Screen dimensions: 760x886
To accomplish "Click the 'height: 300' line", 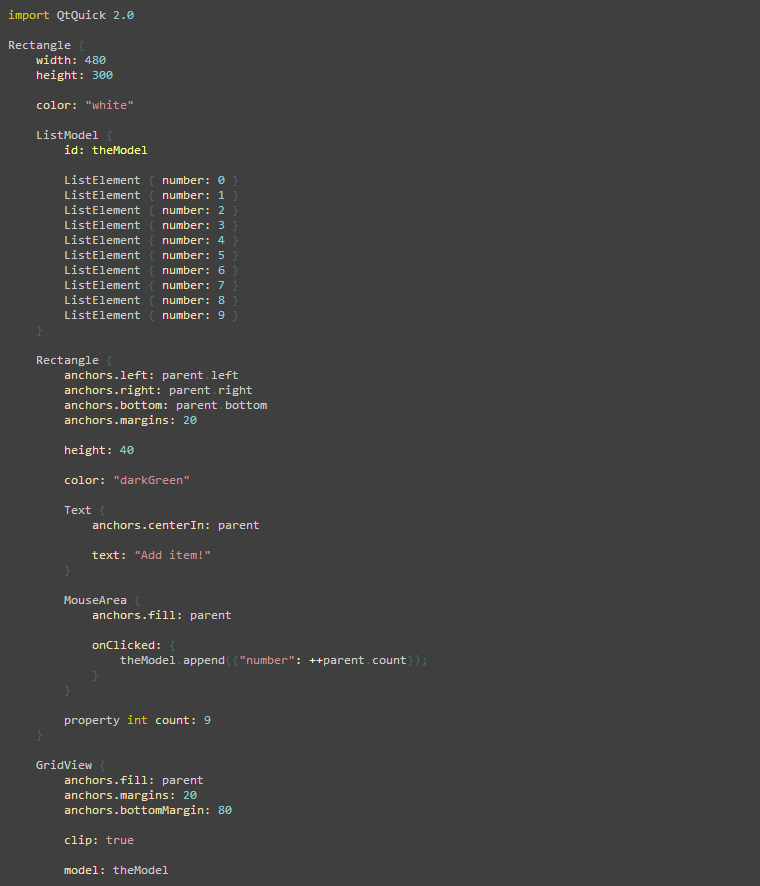I will (74, 75).
